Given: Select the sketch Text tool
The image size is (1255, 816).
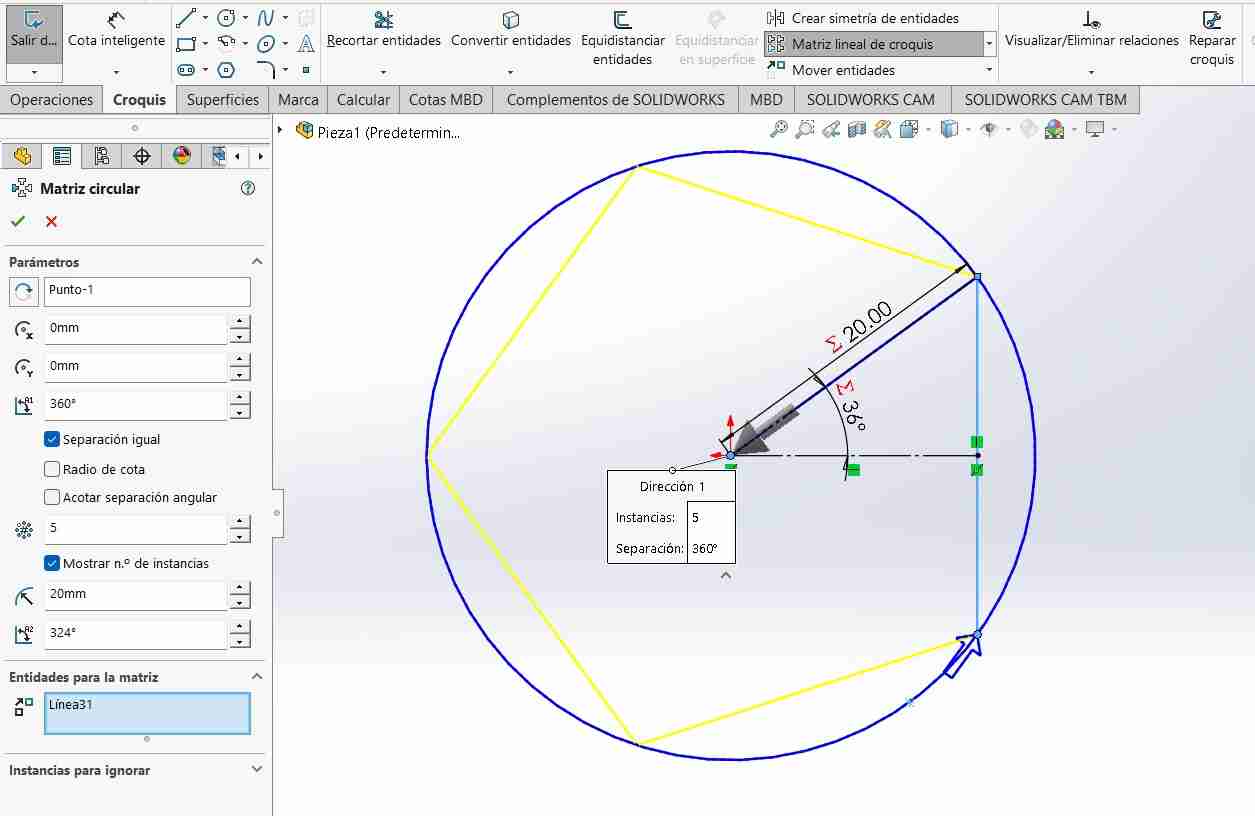Looking at the screenshot, I should [x=306, y=44].
